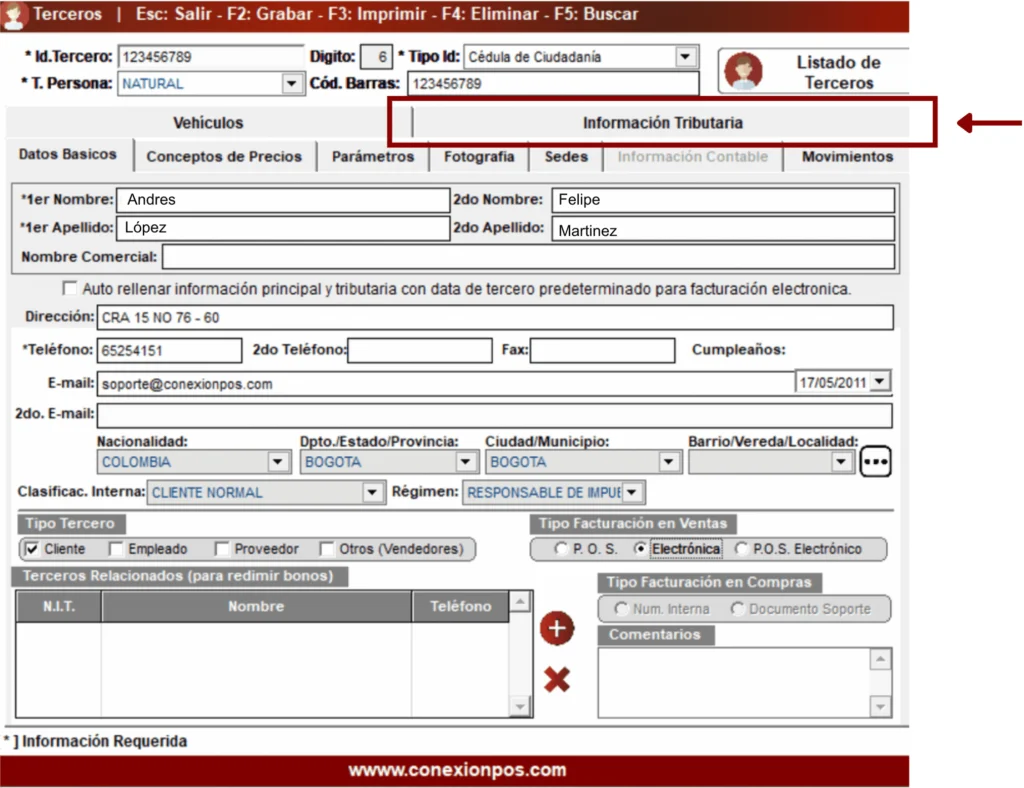This screenshot has width=1024, height=788.
Task: Click scroll-up arrow in Terceros Relacionados table
Action: tap(520, 601)
